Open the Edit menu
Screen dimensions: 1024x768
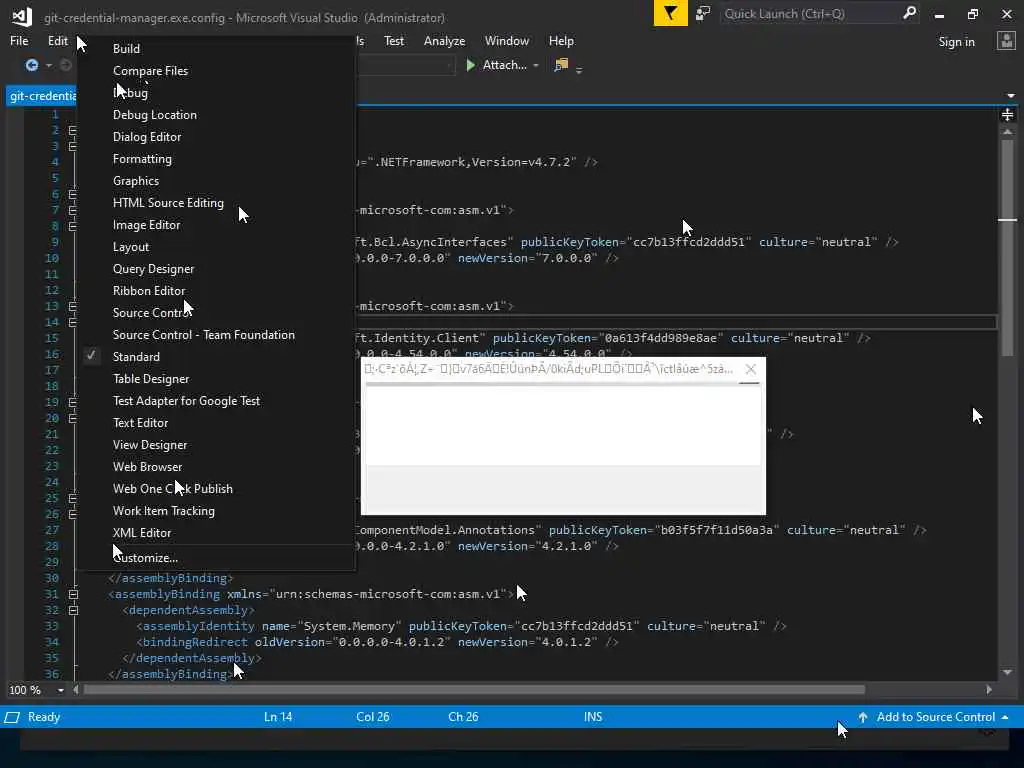[57, 40]
